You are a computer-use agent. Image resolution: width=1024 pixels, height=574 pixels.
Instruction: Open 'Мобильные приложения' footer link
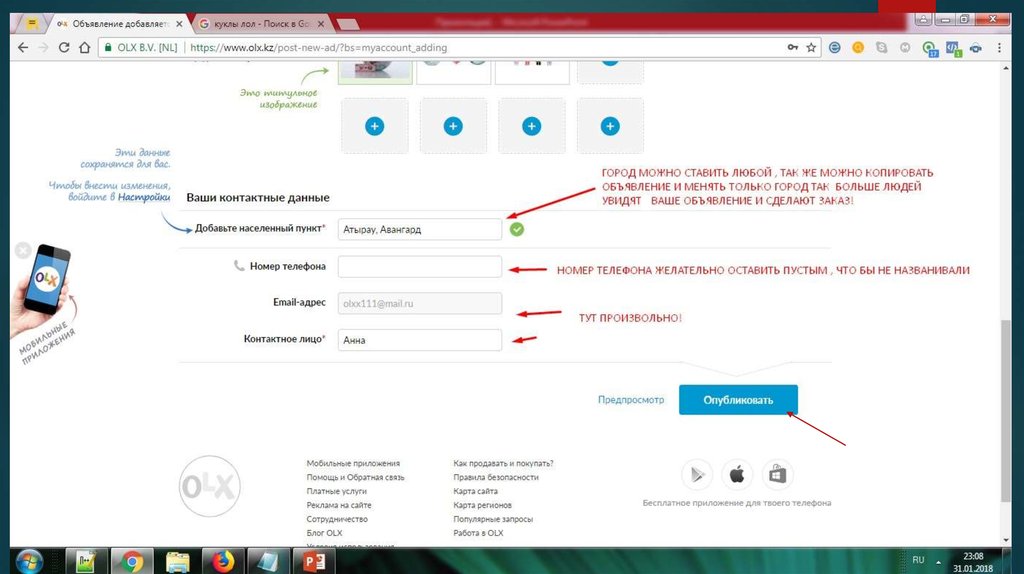pyautogui.click(x=353, y=463)
